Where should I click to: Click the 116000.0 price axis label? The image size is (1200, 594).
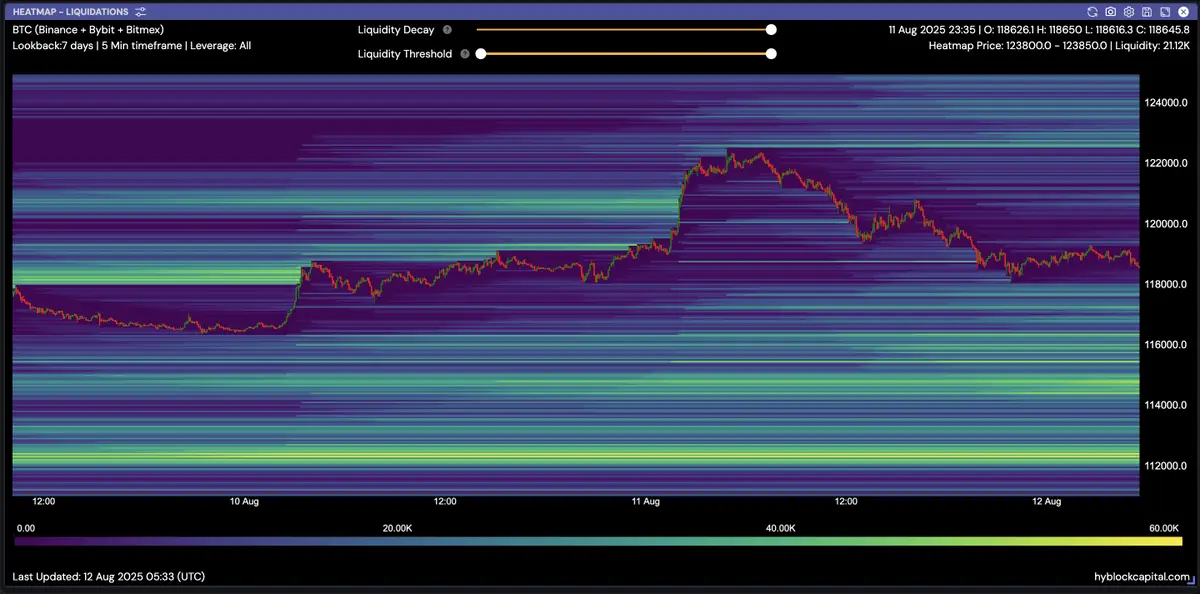(x=1165, y=344)
